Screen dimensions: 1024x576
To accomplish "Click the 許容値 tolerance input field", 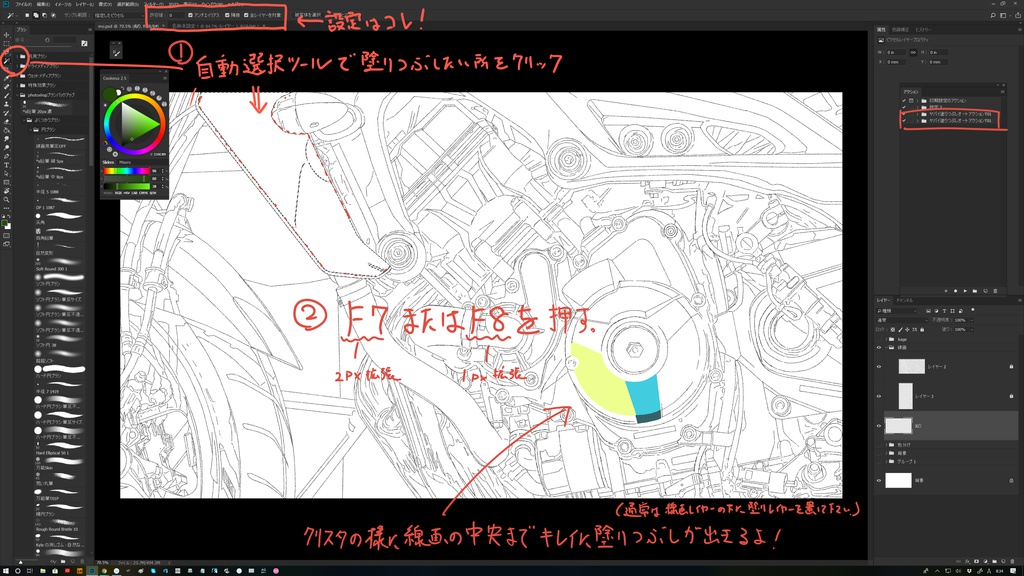I will coord(176,15).
